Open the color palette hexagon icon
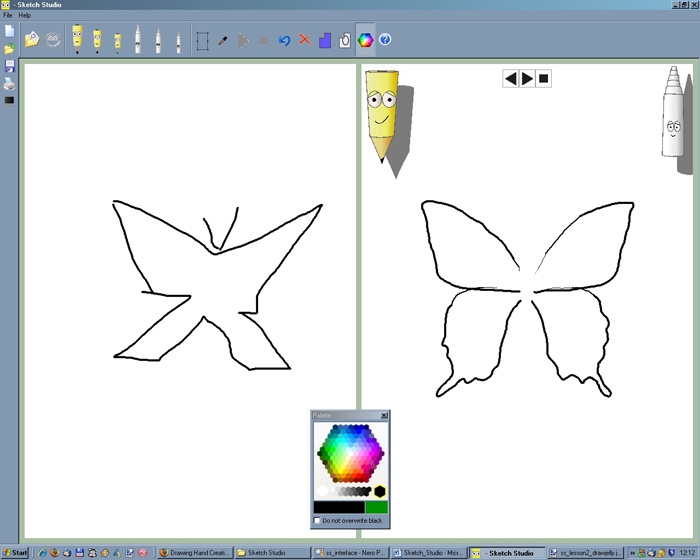700x560 pixels. point(365,40)
